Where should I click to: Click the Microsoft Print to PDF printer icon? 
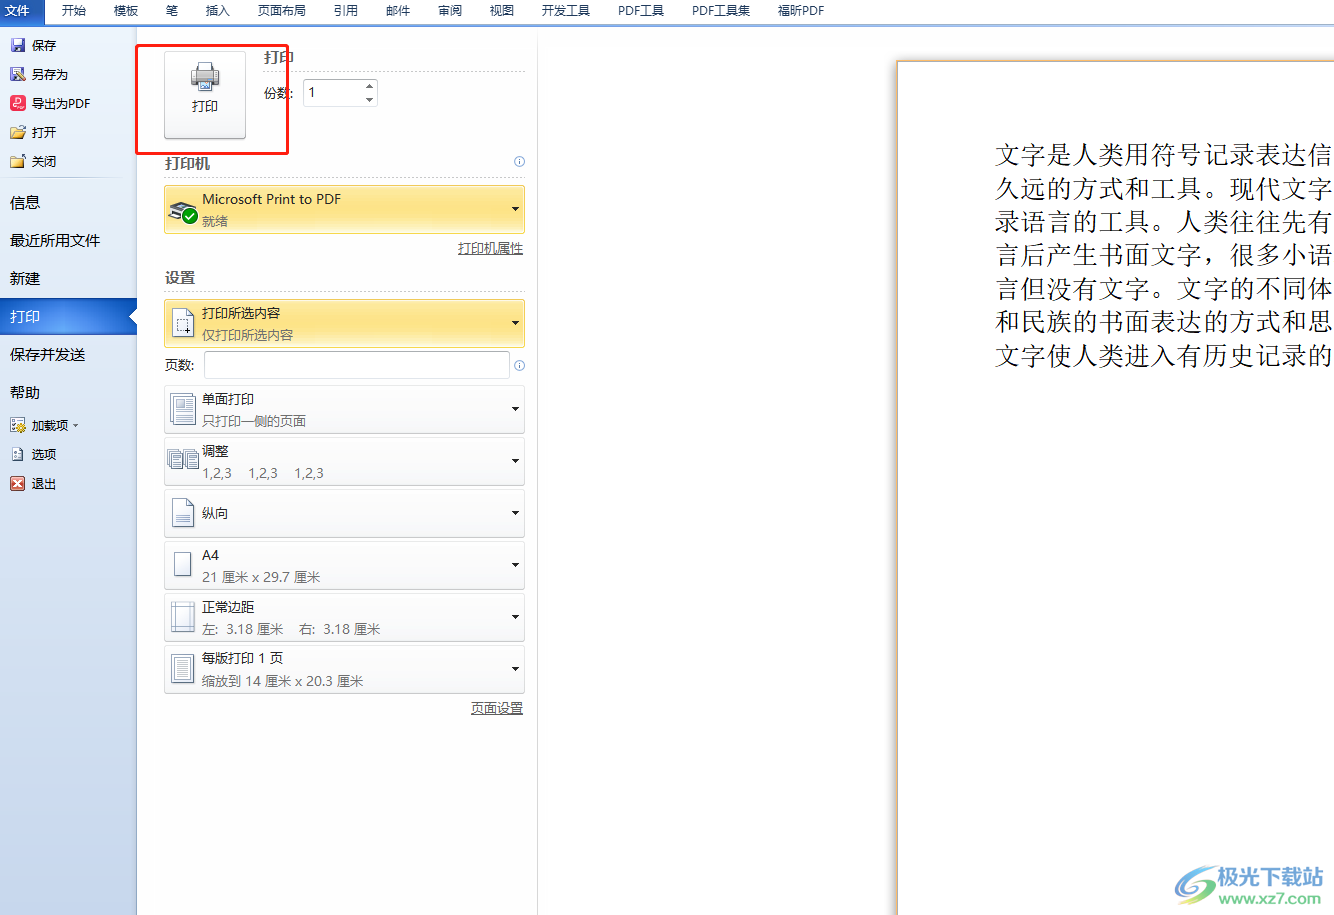point(183,211)
